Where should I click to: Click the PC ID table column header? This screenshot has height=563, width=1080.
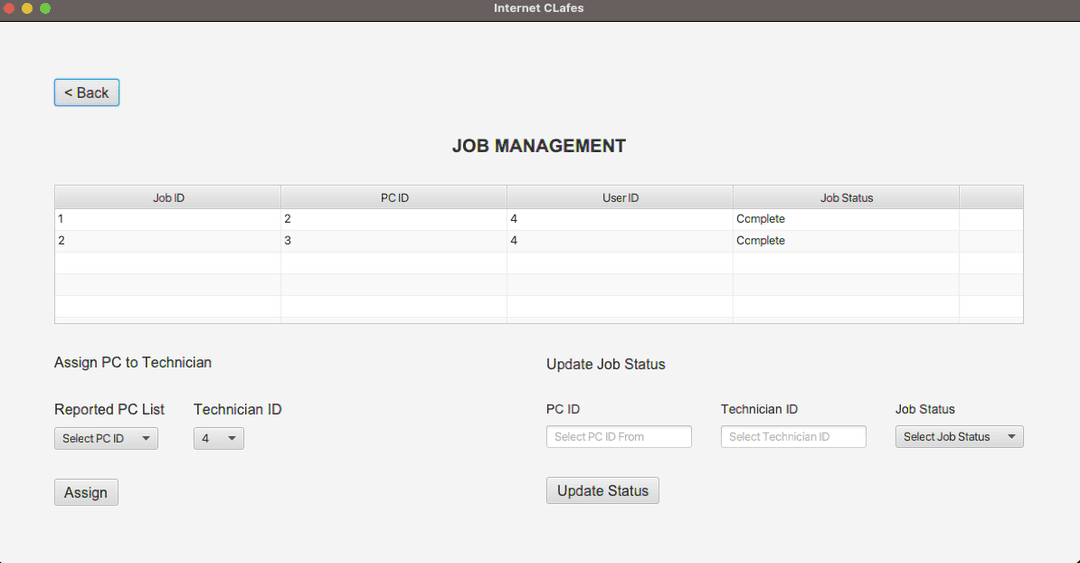click(394, 198)
